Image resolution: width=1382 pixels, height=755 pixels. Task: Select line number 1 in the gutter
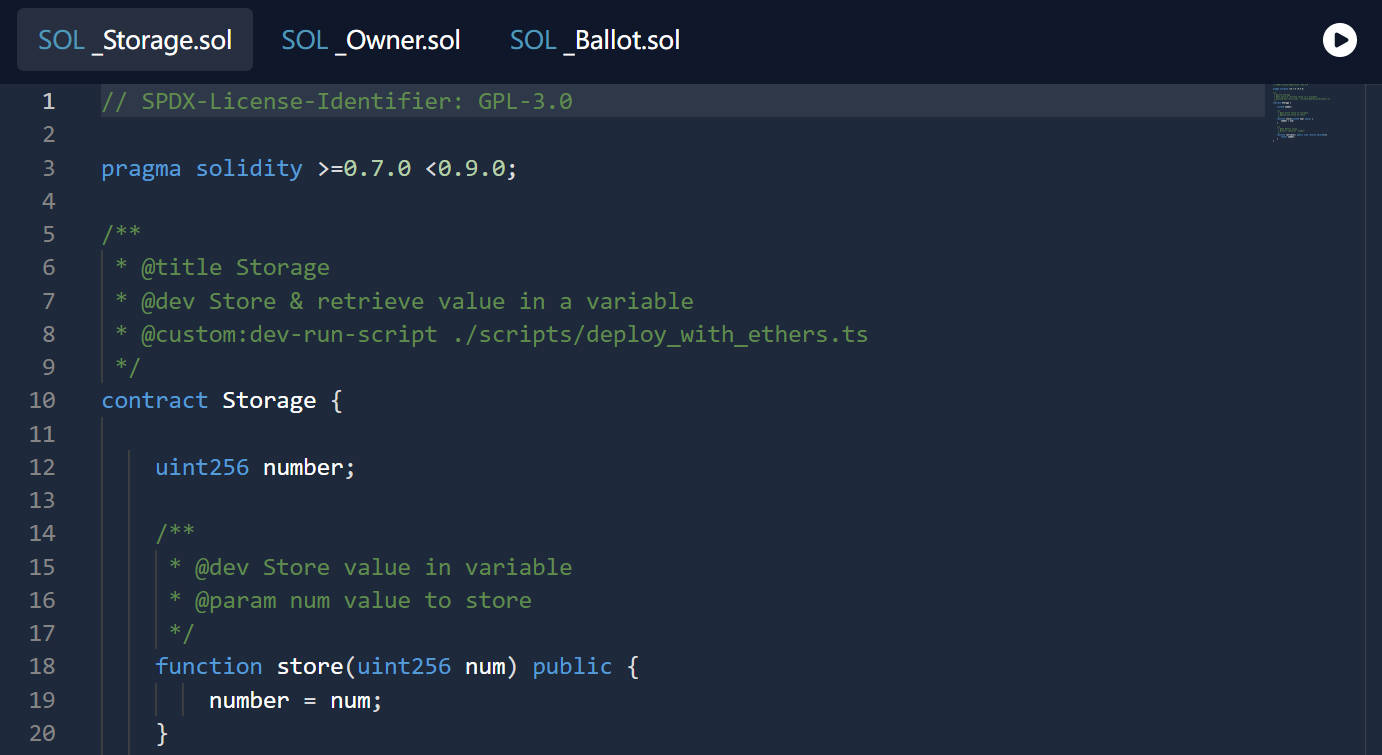[x=48, y=101]
